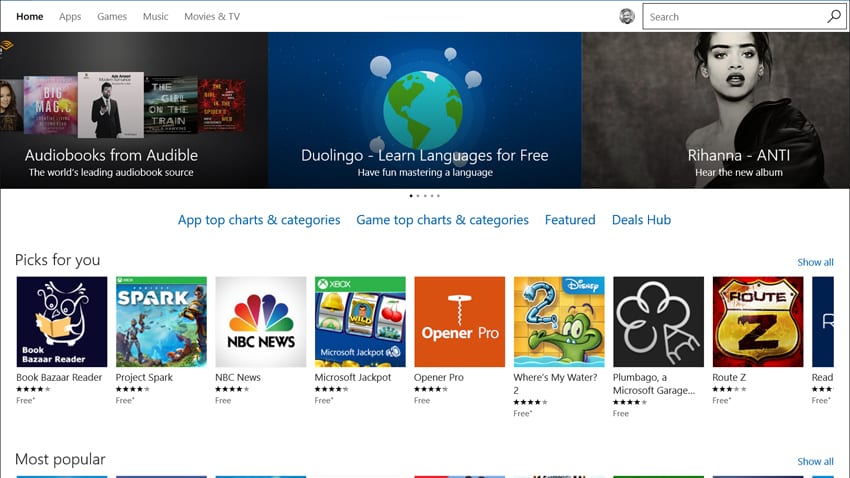Open the Route Z game icon
850x478 pixels.
click(x=758, y=322)
